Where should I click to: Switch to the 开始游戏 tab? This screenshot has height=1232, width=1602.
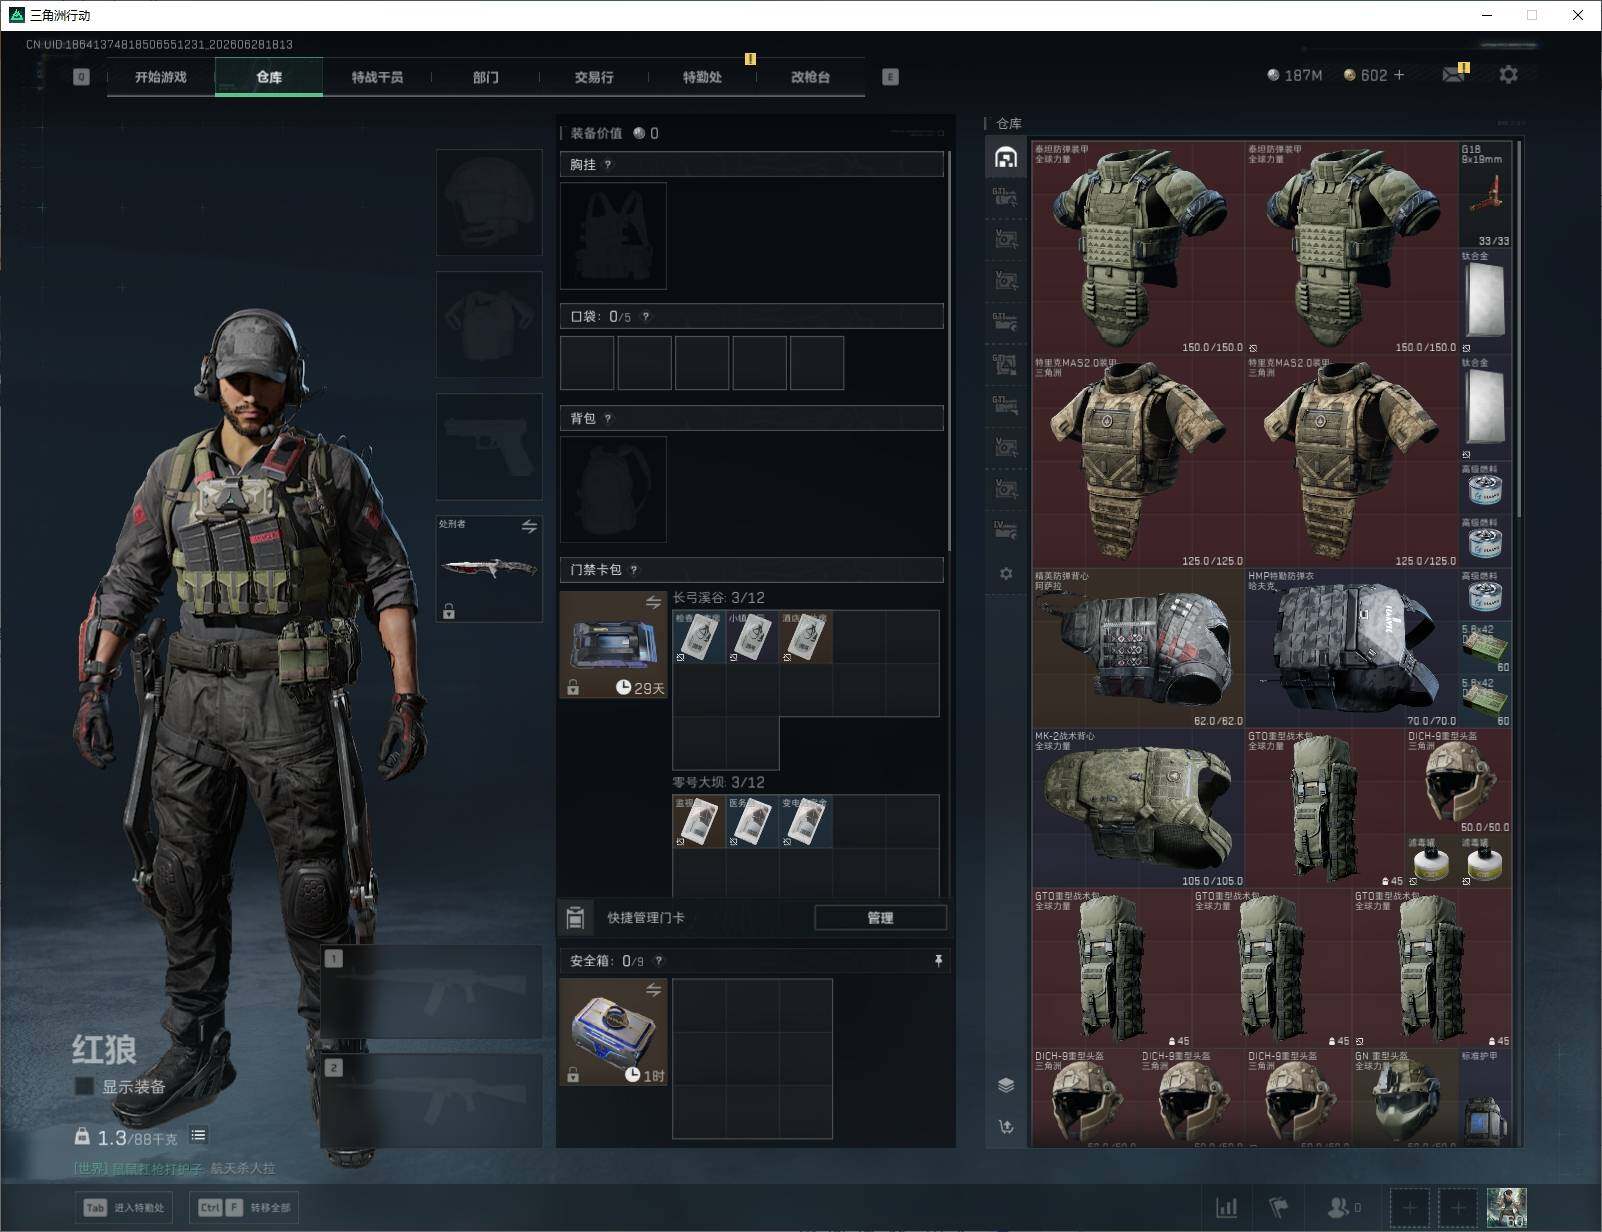pyautogui.click(x=161, y=77)
